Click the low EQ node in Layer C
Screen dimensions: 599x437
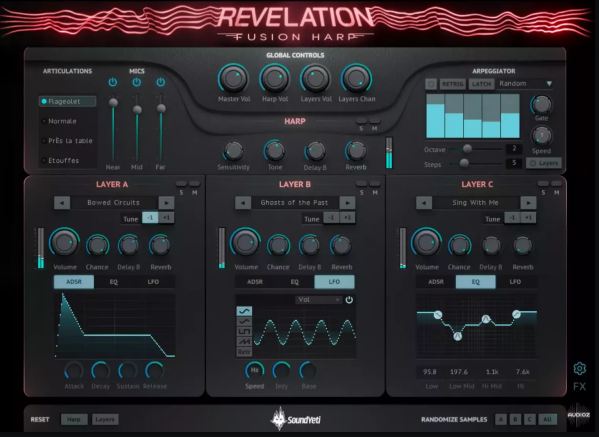coord(438,315)
